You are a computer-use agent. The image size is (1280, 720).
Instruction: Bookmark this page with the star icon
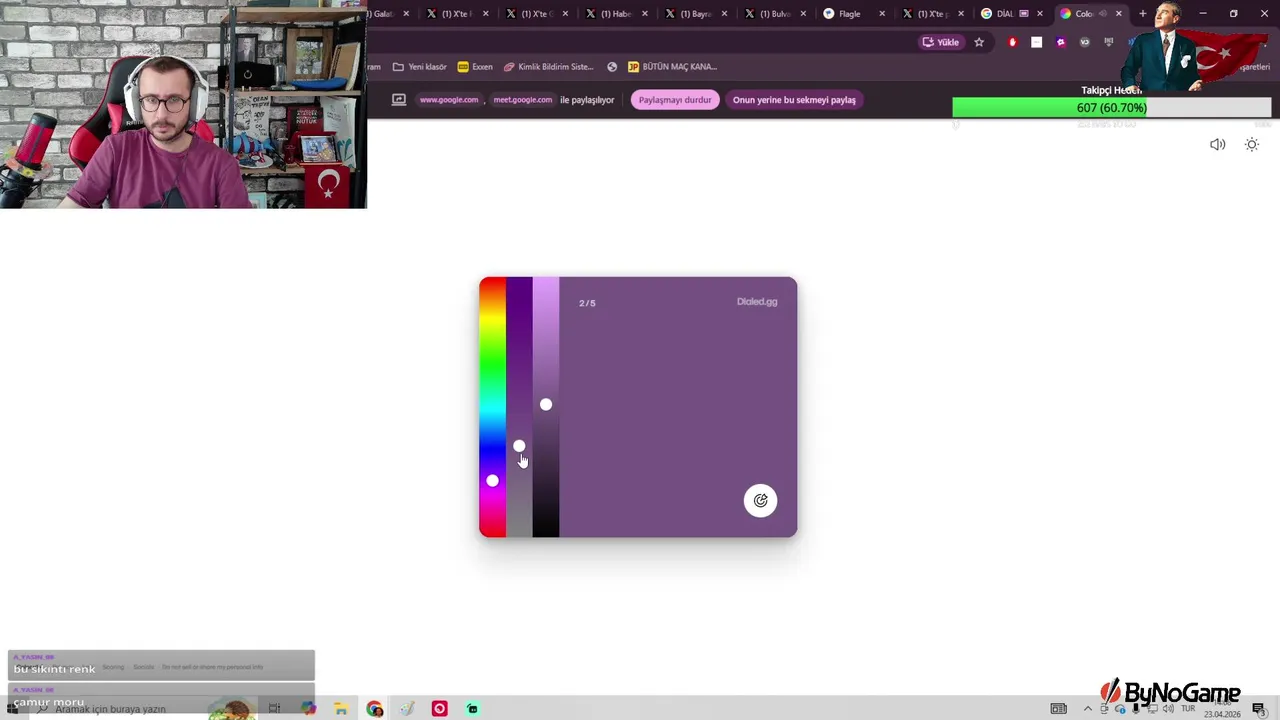pyautogui.click(x=979, y=42)
